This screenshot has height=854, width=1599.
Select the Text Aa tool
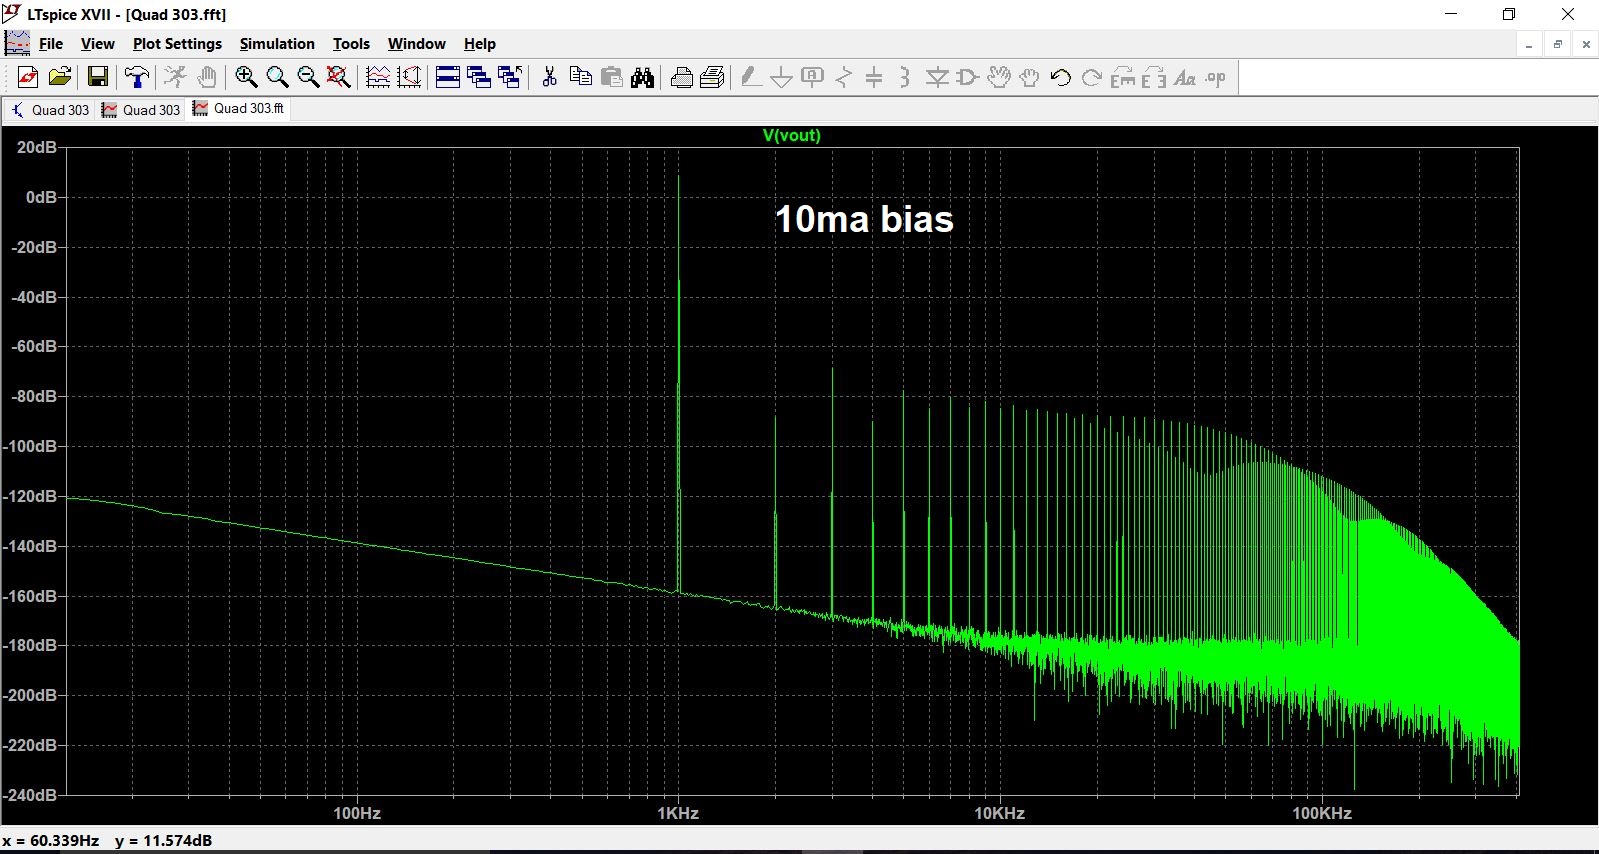click(1185, 77)
